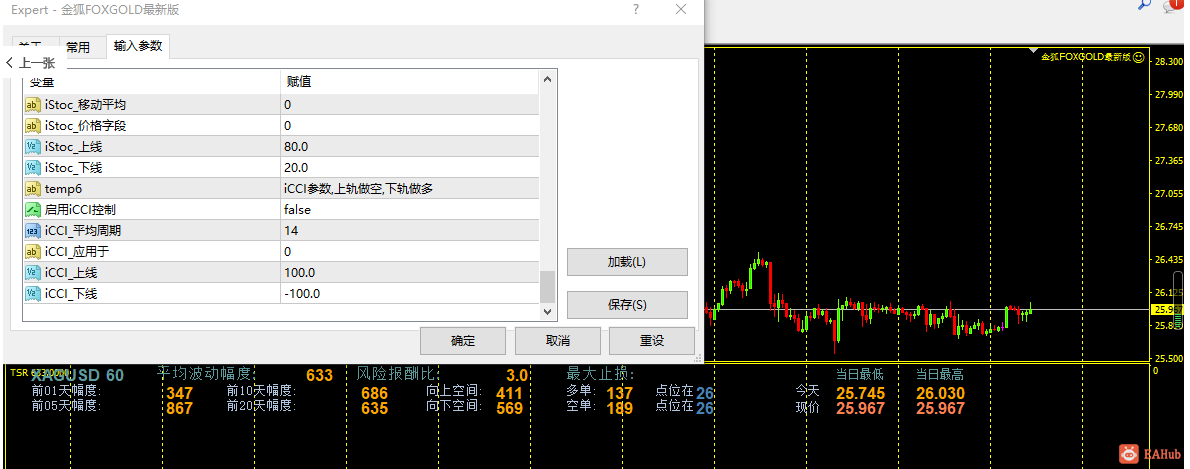This screenshot has height=469, width=1190.
Task: Click the 启用iCCI控制 value false
Action: (x=298, y=209)
